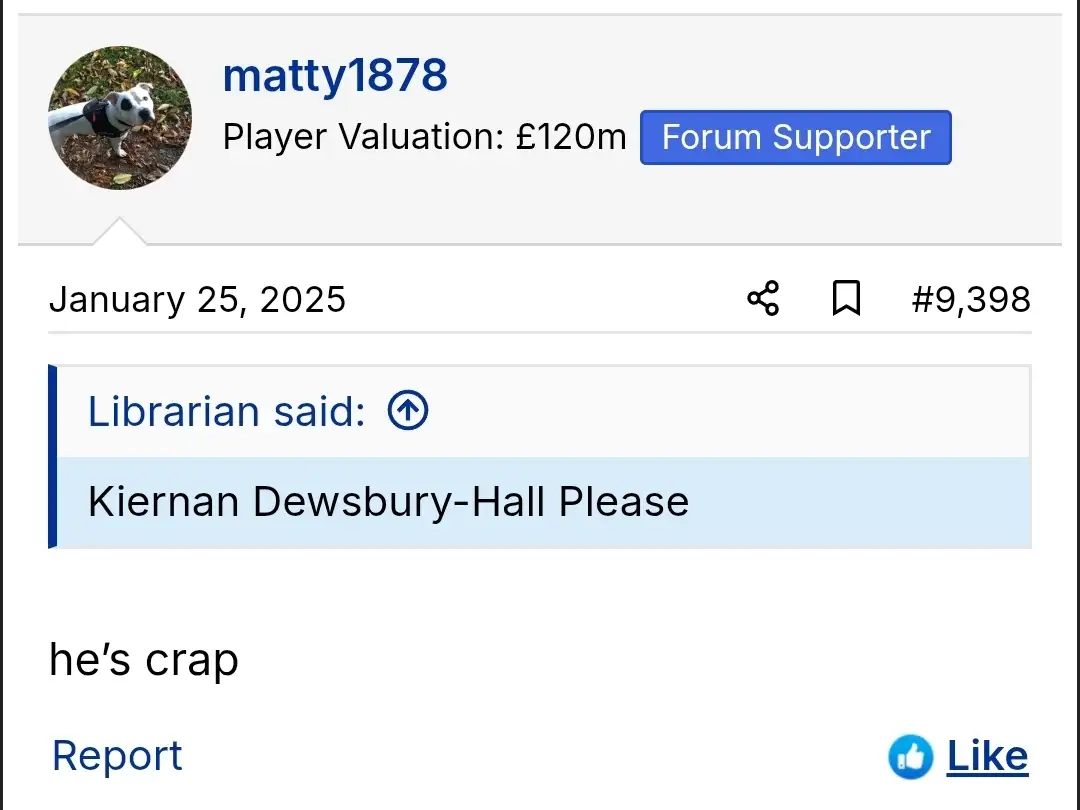Image resolution: width=1080 pixels, height=810 pixels.
Task: Click the blue thumbs-up Like icon
Action: coord(910,757)
